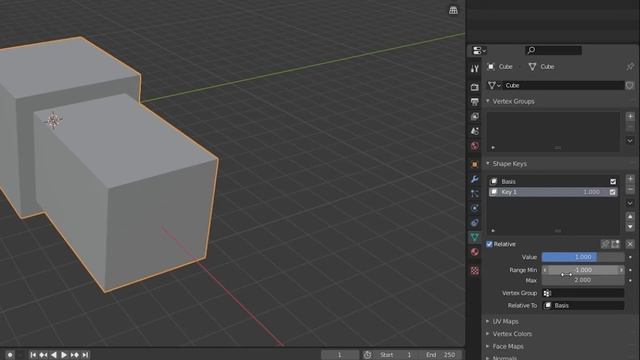Click the Range Min slider field
Viewport: 640px width, 360px height.
click(583, 270)
